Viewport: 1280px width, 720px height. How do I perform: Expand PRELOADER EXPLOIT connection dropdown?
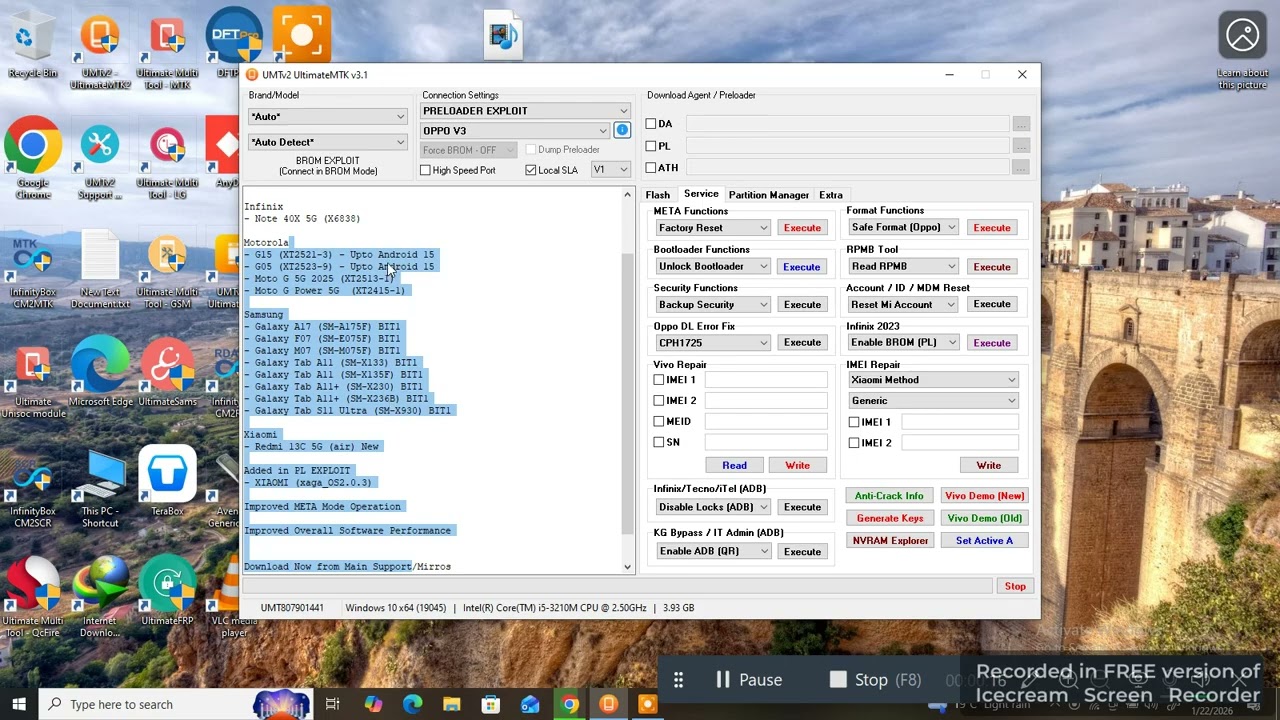(x=525, y=111)
